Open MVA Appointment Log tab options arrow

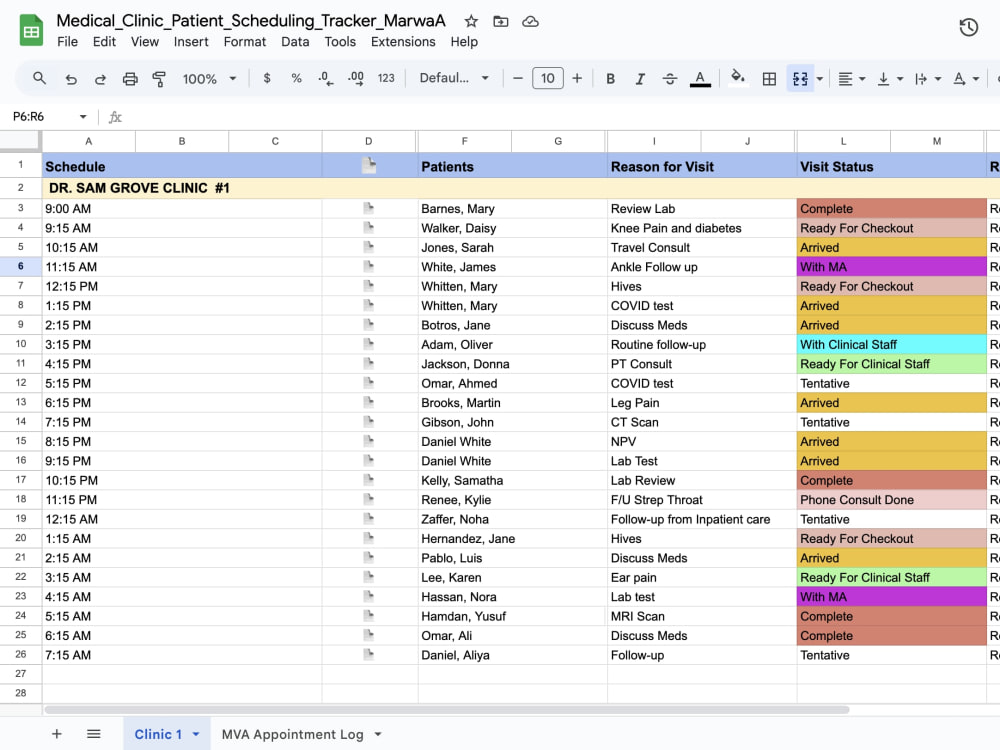[378, 735]
